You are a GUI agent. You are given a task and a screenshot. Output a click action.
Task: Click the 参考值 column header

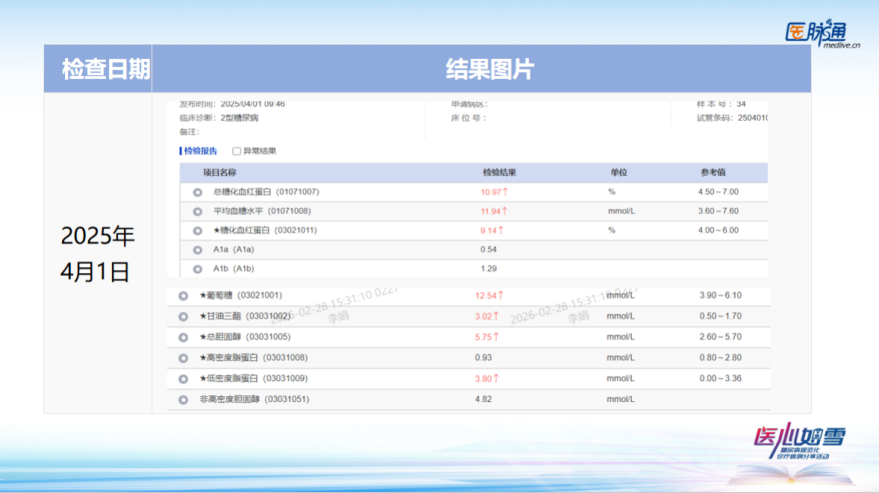711,172
